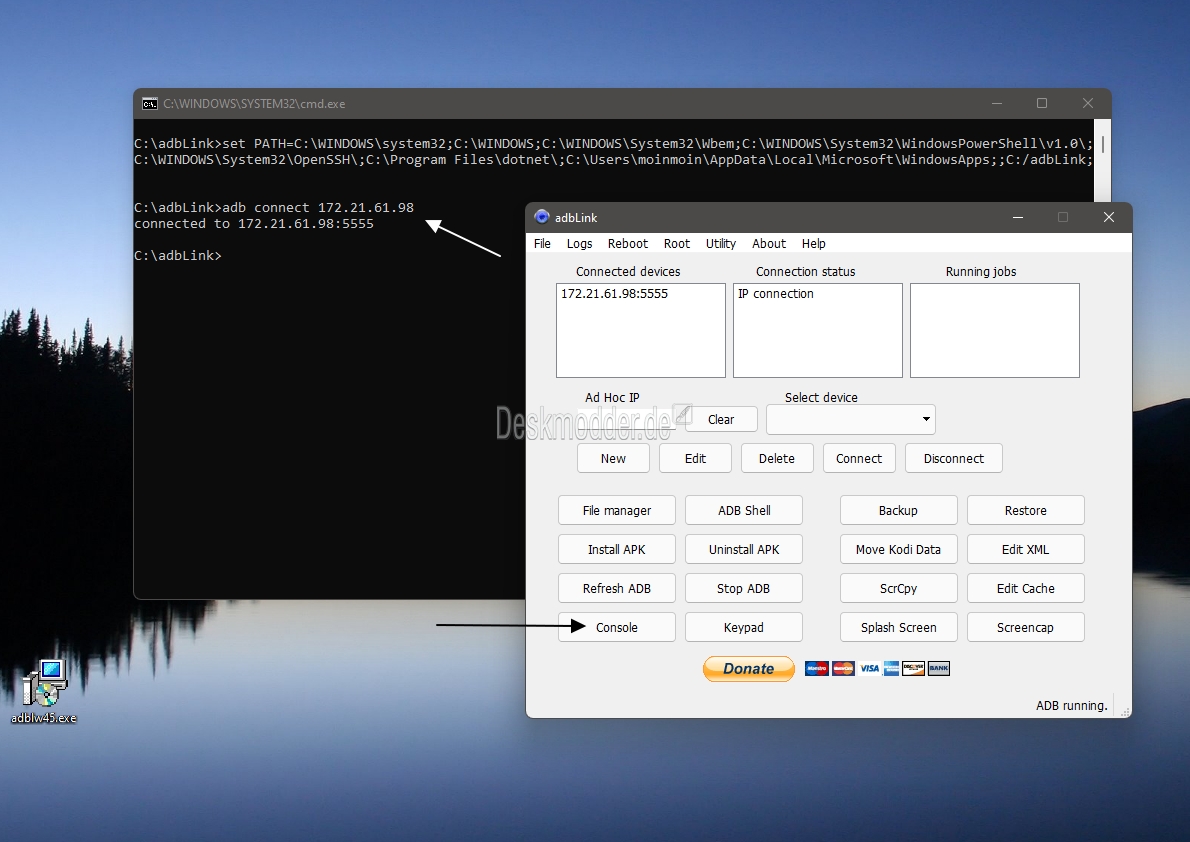
Task: Click the Stop ADB button
Action: coord(744,588)
